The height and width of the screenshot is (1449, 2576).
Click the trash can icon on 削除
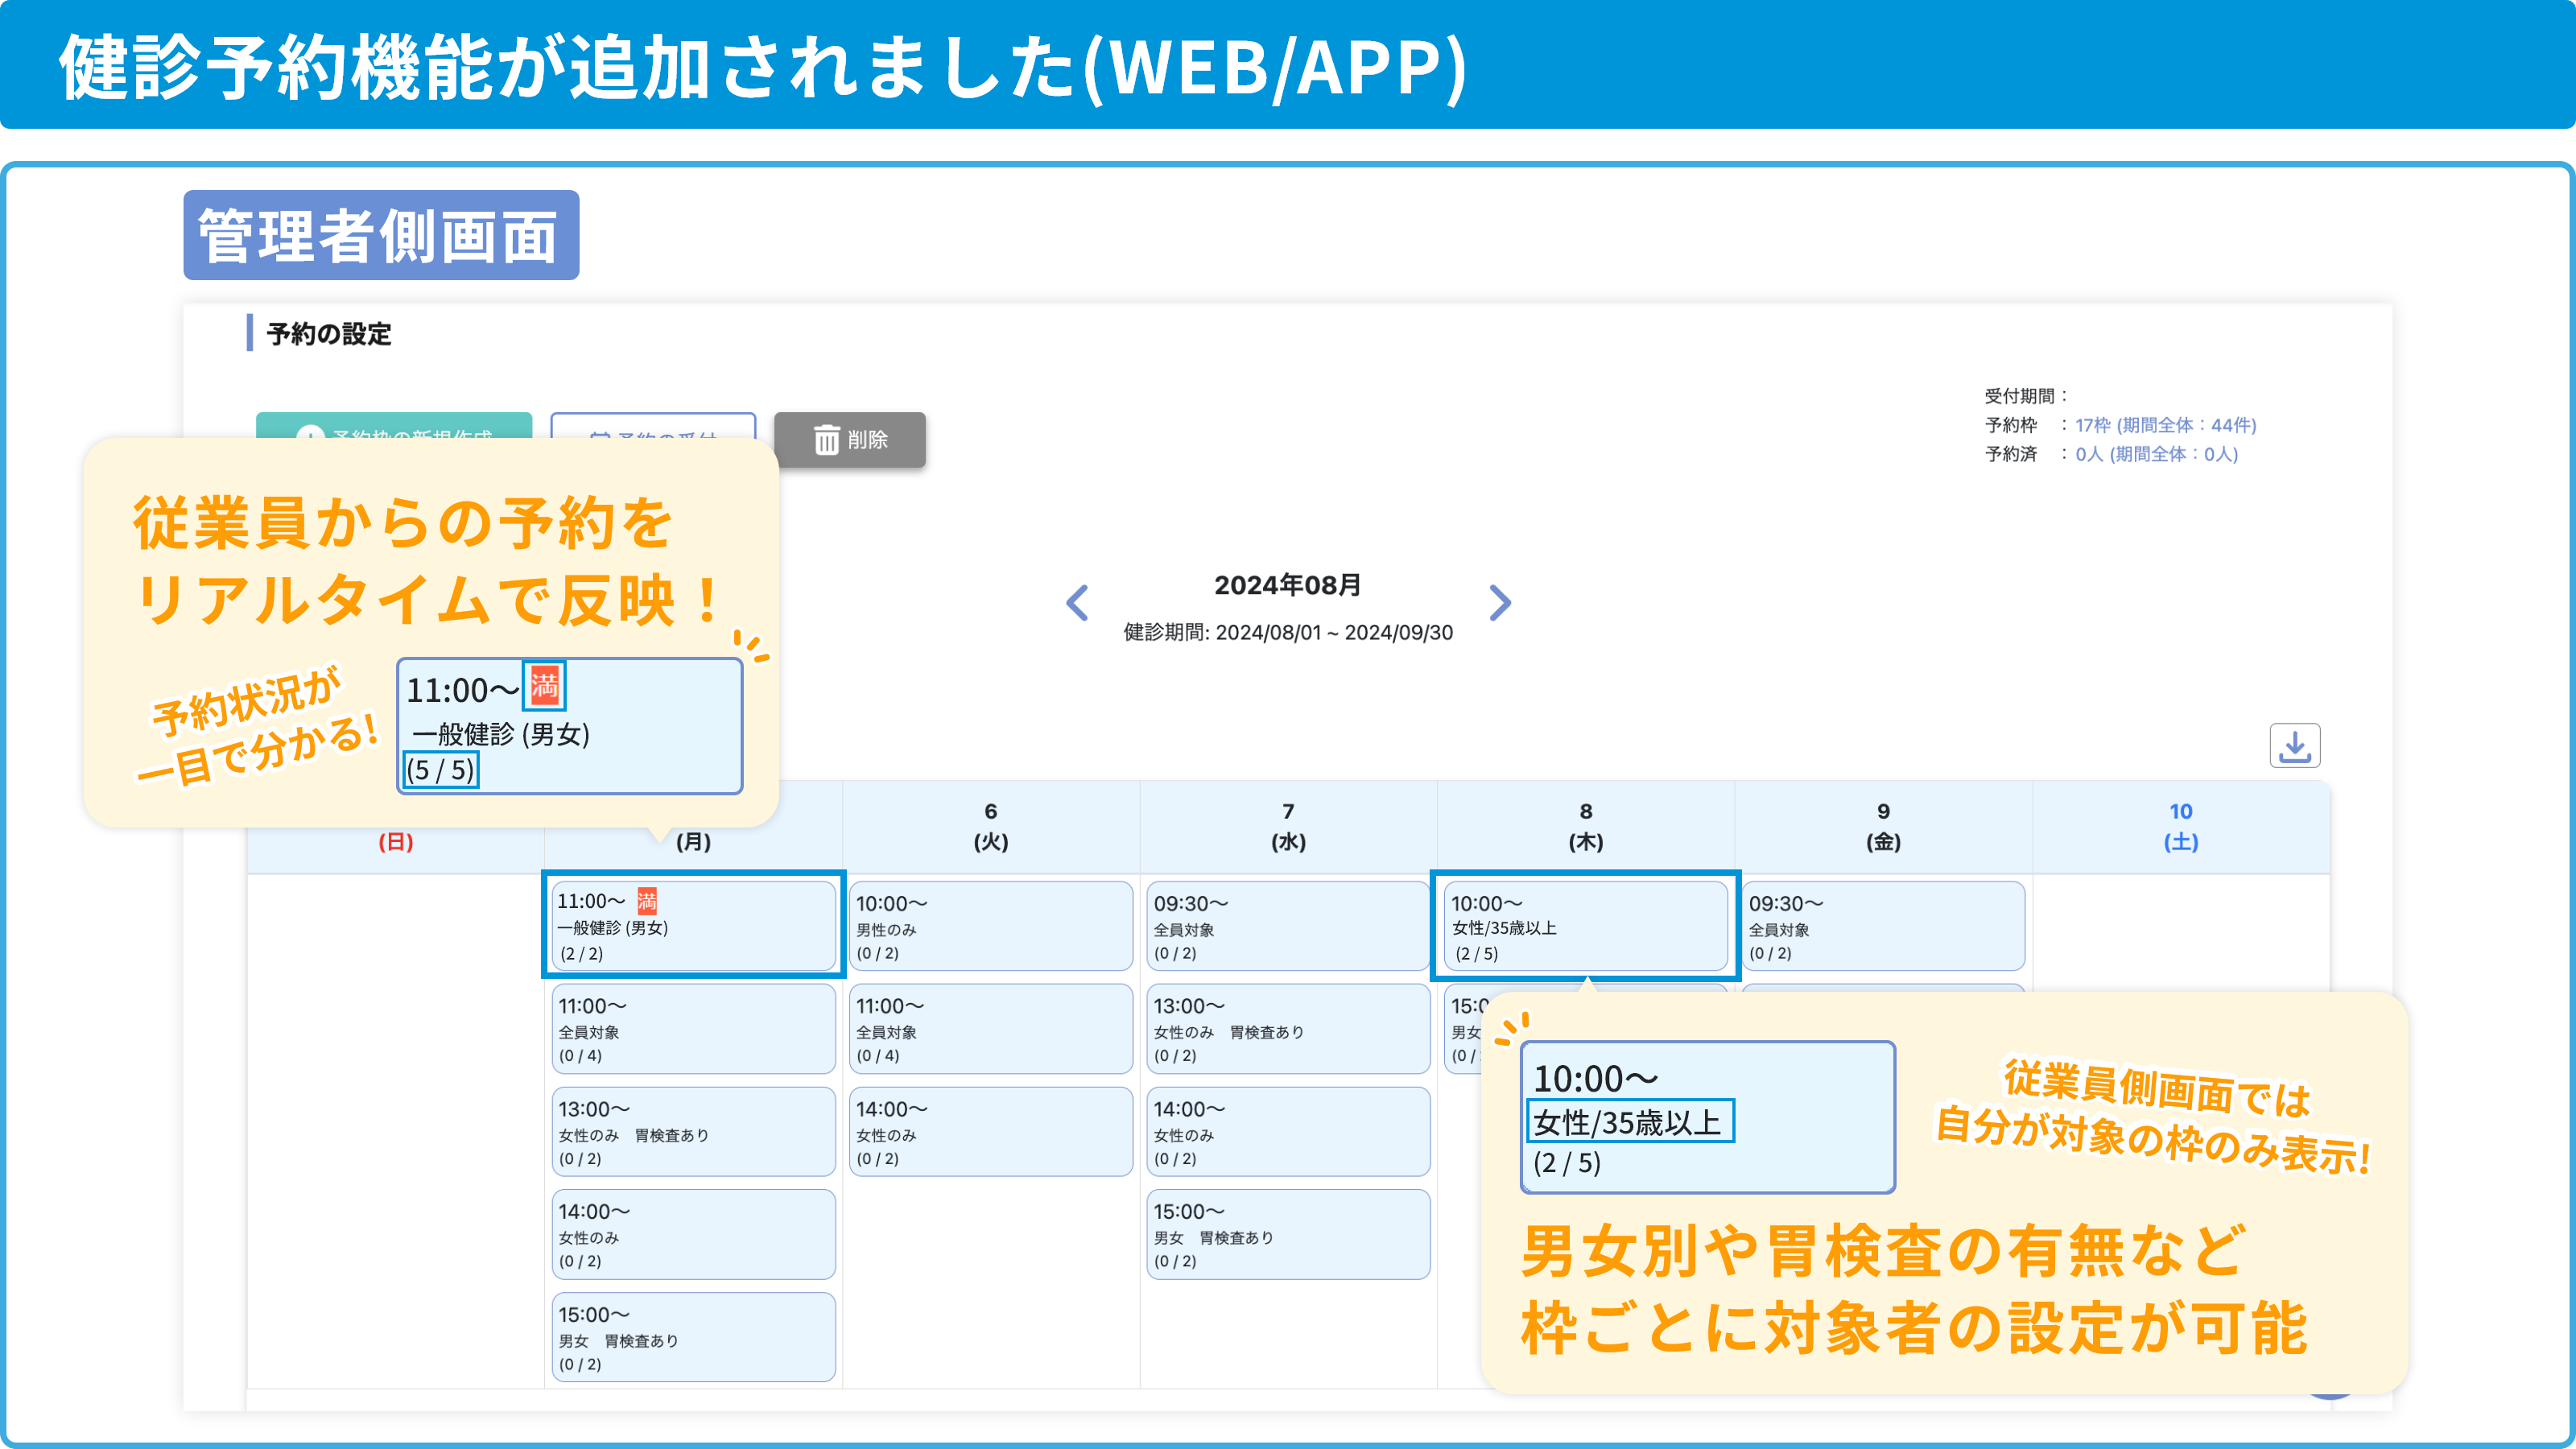click(x=826, y=440)
